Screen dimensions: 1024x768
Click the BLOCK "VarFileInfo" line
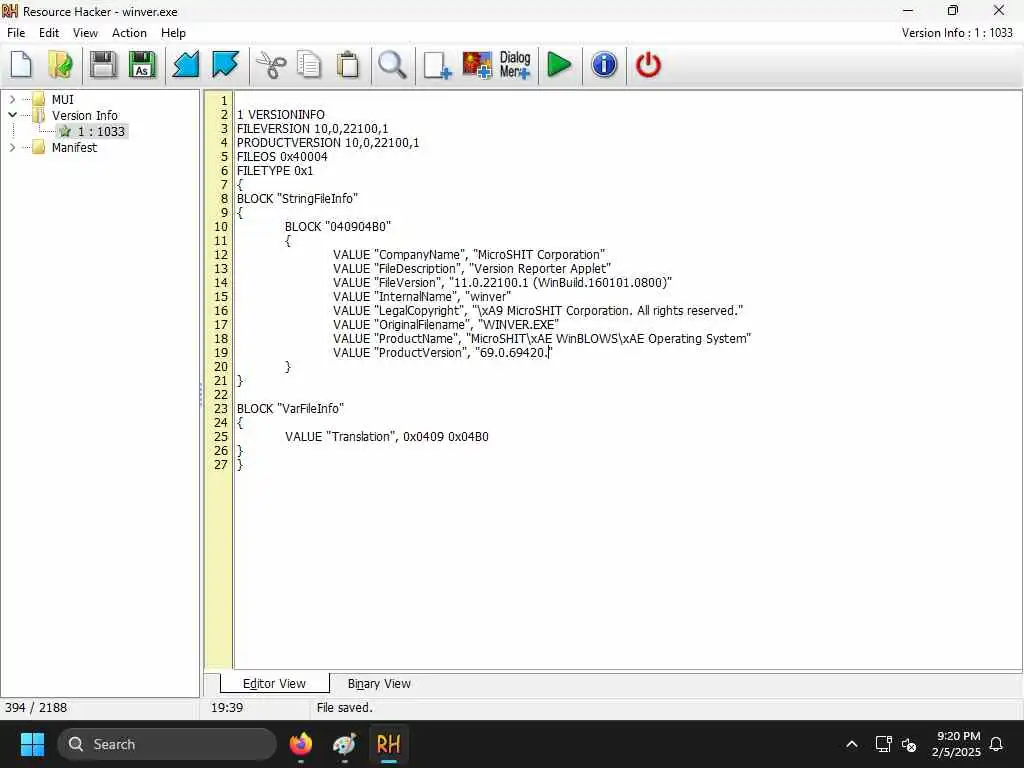click(290, 409)
